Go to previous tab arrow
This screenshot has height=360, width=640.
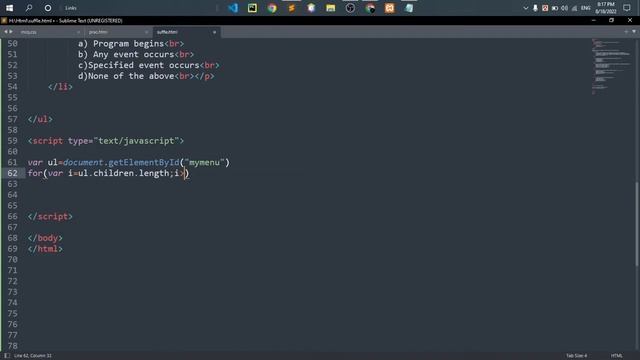pyautogui.click(x=6, y=31)
